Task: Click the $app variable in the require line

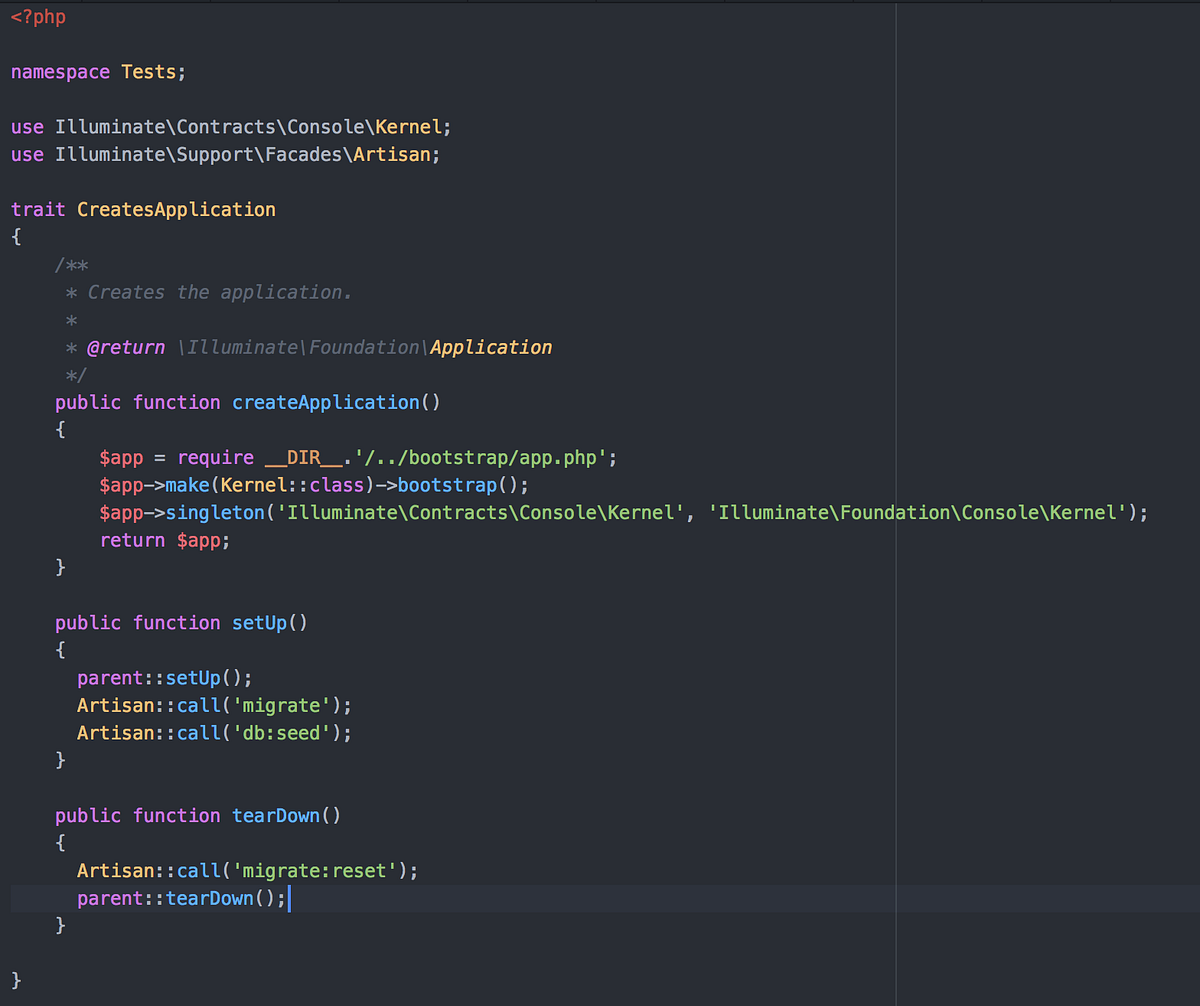Action: pyautogui.click(x=120, y=457)
